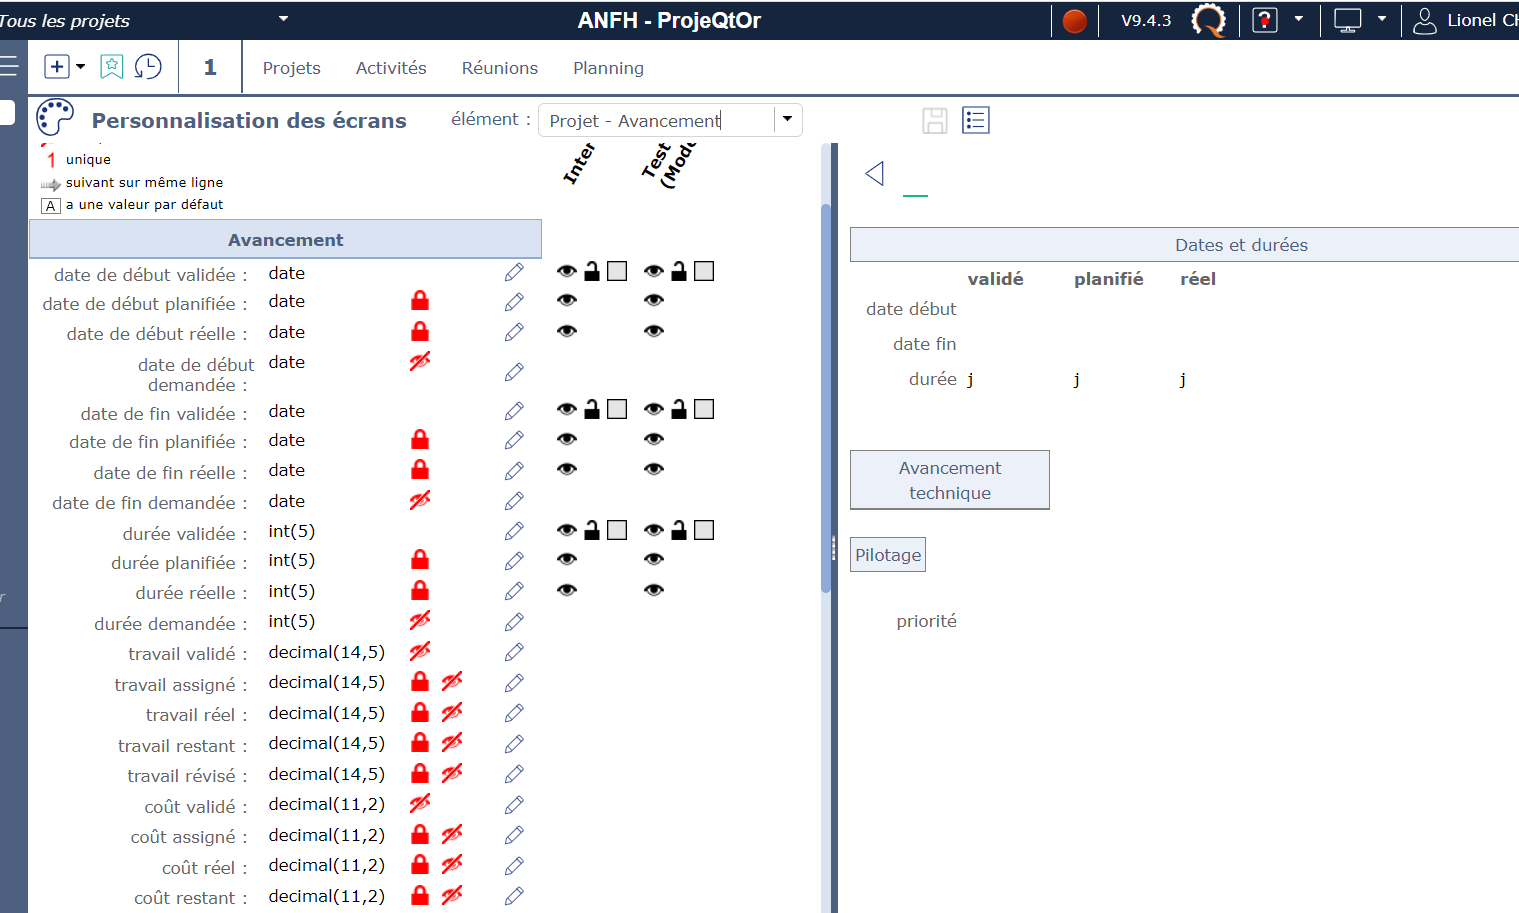Open the 'élément' combo box dropdown arrow
Viewport: 1519px width, 913px height.
[787, 120]
